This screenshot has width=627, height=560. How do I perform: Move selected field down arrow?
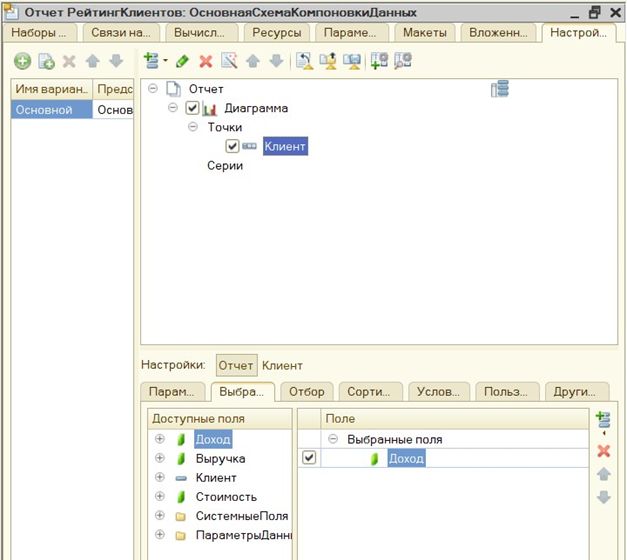click(603, 498)
